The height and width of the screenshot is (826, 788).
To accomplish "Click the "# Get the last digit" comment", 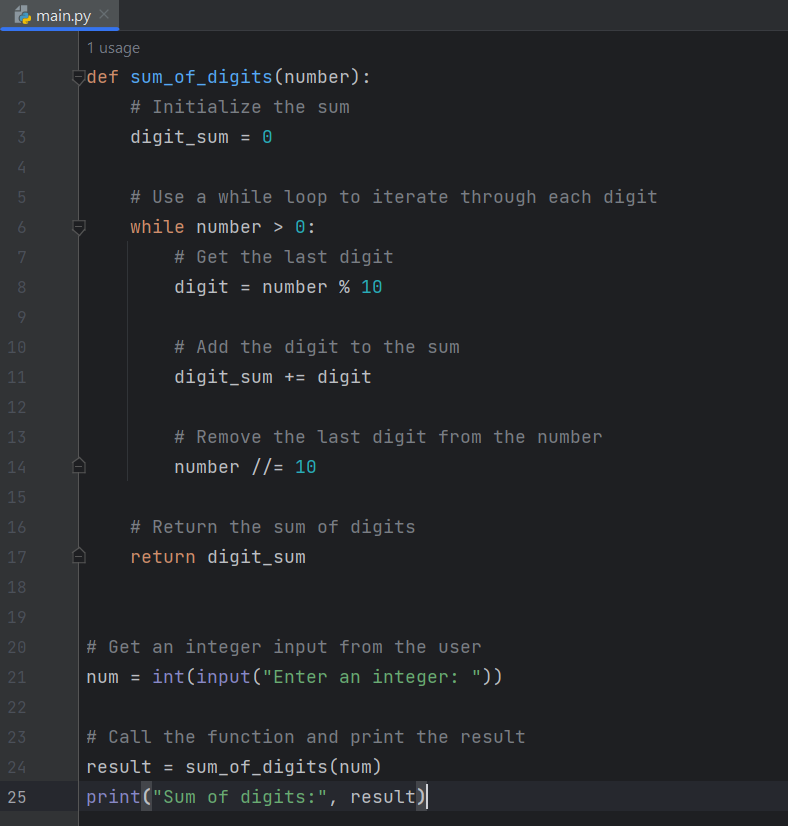I will click(x=283, y=257).
